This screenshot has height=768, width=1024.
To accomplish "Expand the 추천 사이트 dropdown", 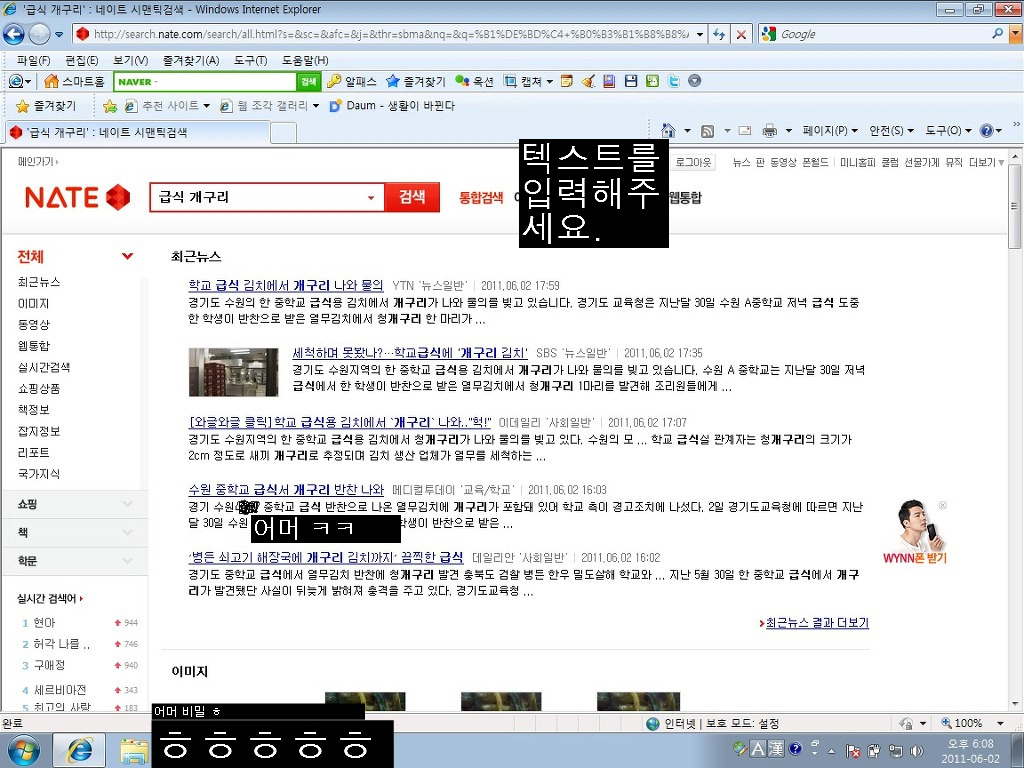I will point(206,106).
